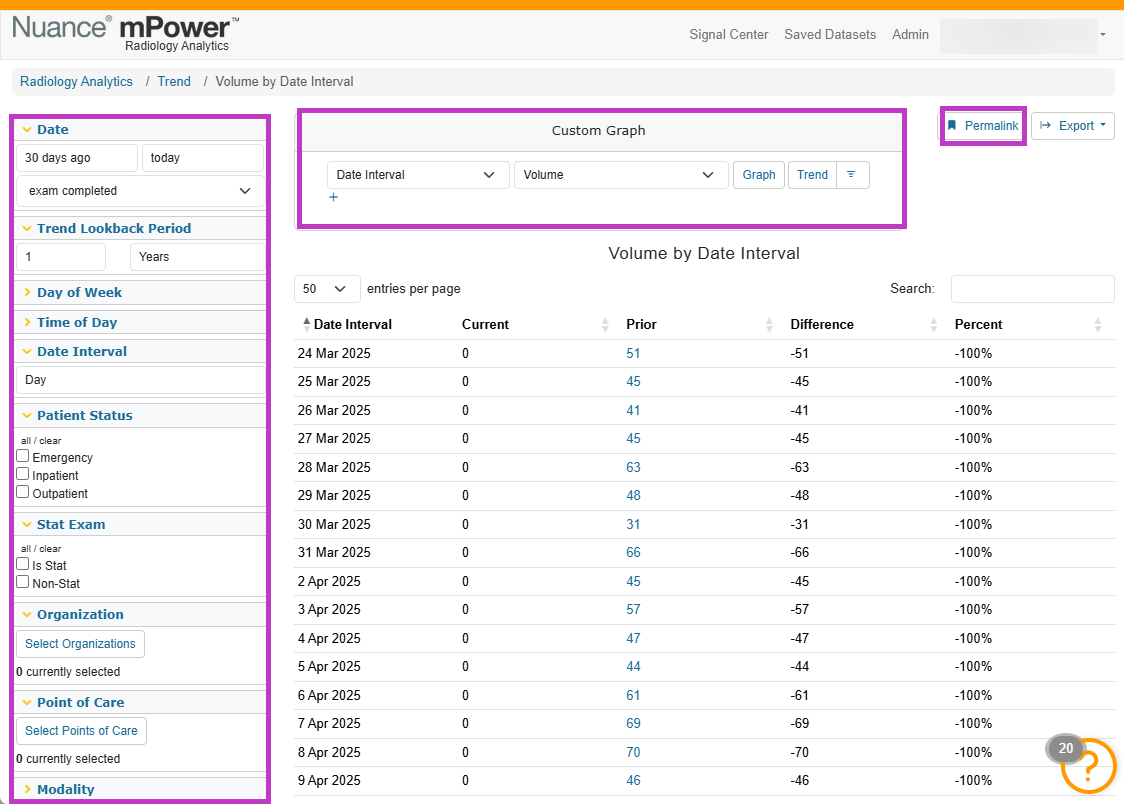Check the Emergency patient status box
This screenshot has height=804, width=1124.
point(23,456)
